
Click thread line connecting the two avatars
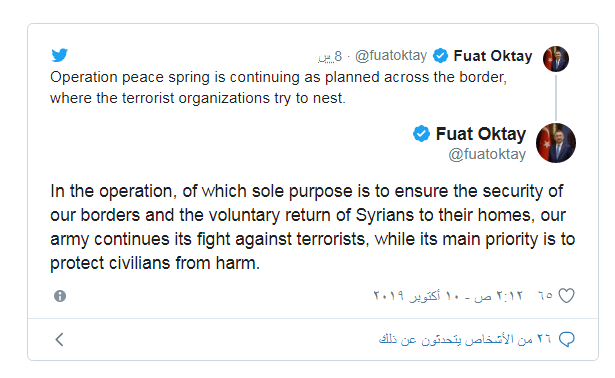[556, 98]
